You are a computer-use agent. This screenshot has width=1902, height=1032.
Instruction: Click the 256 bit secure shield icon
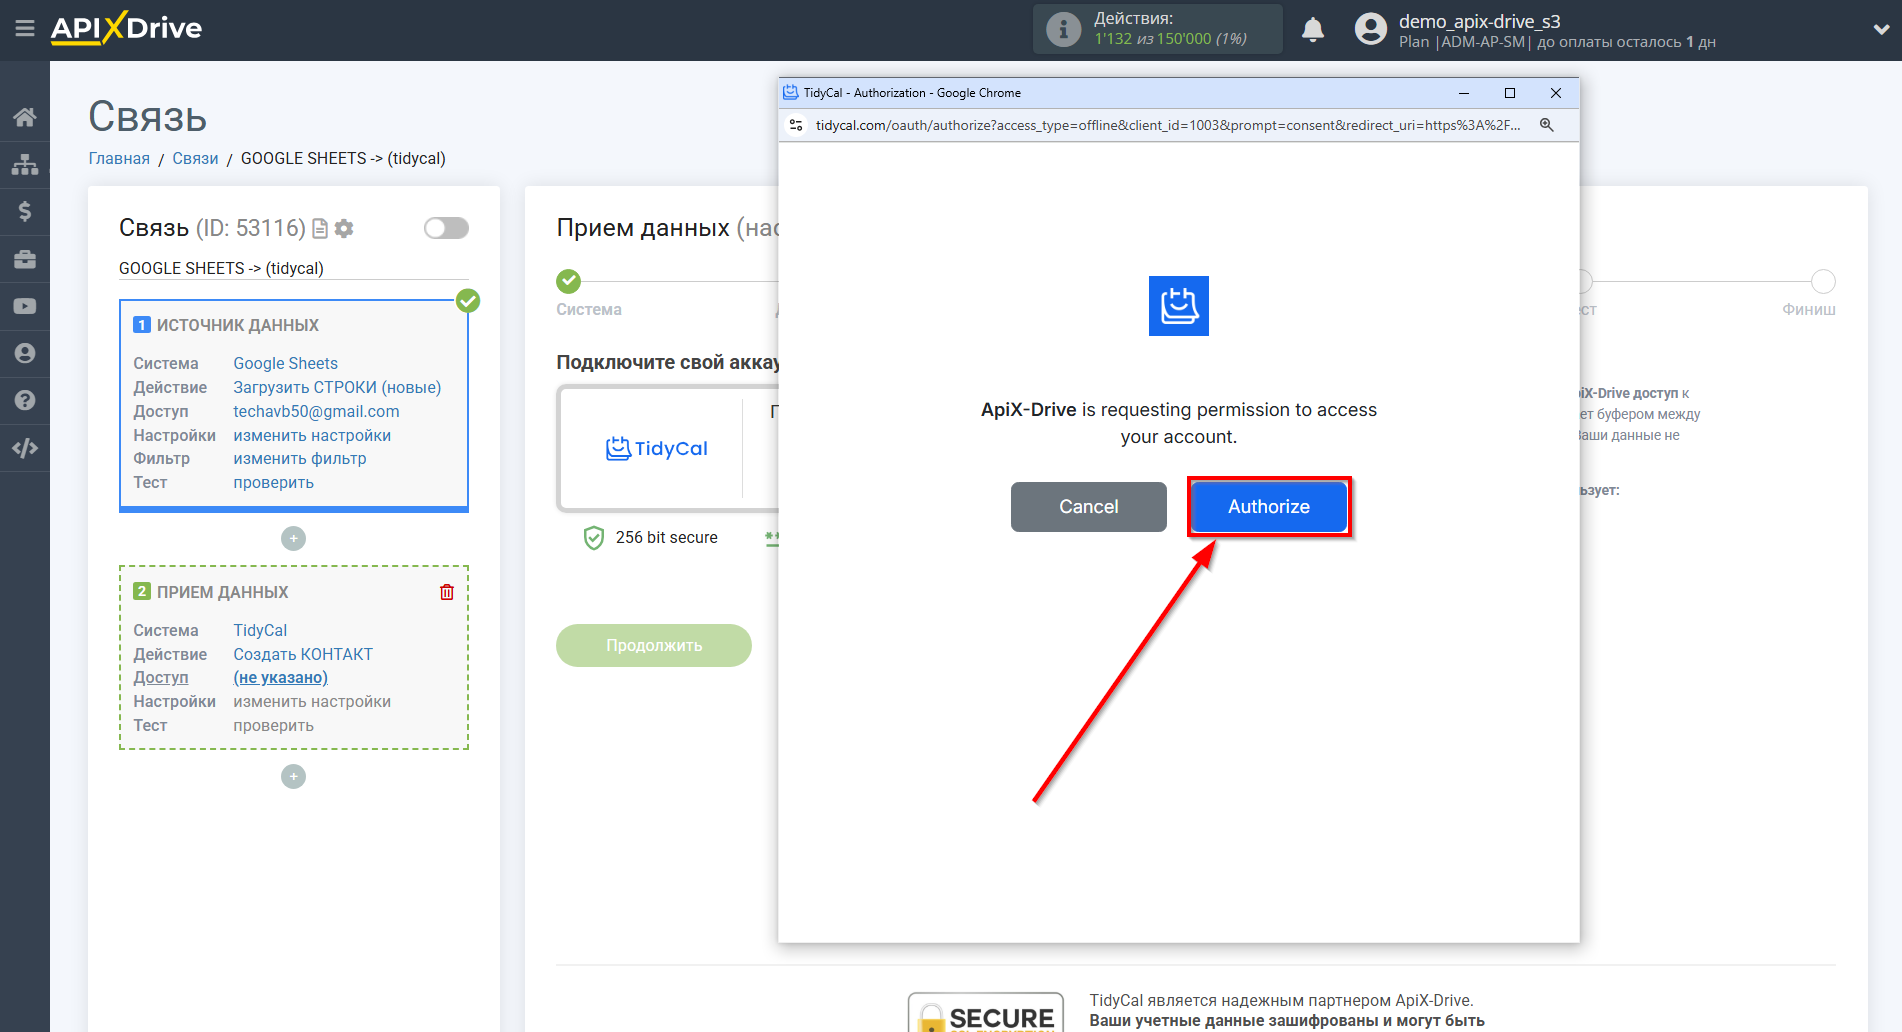(x=594, y=538)
